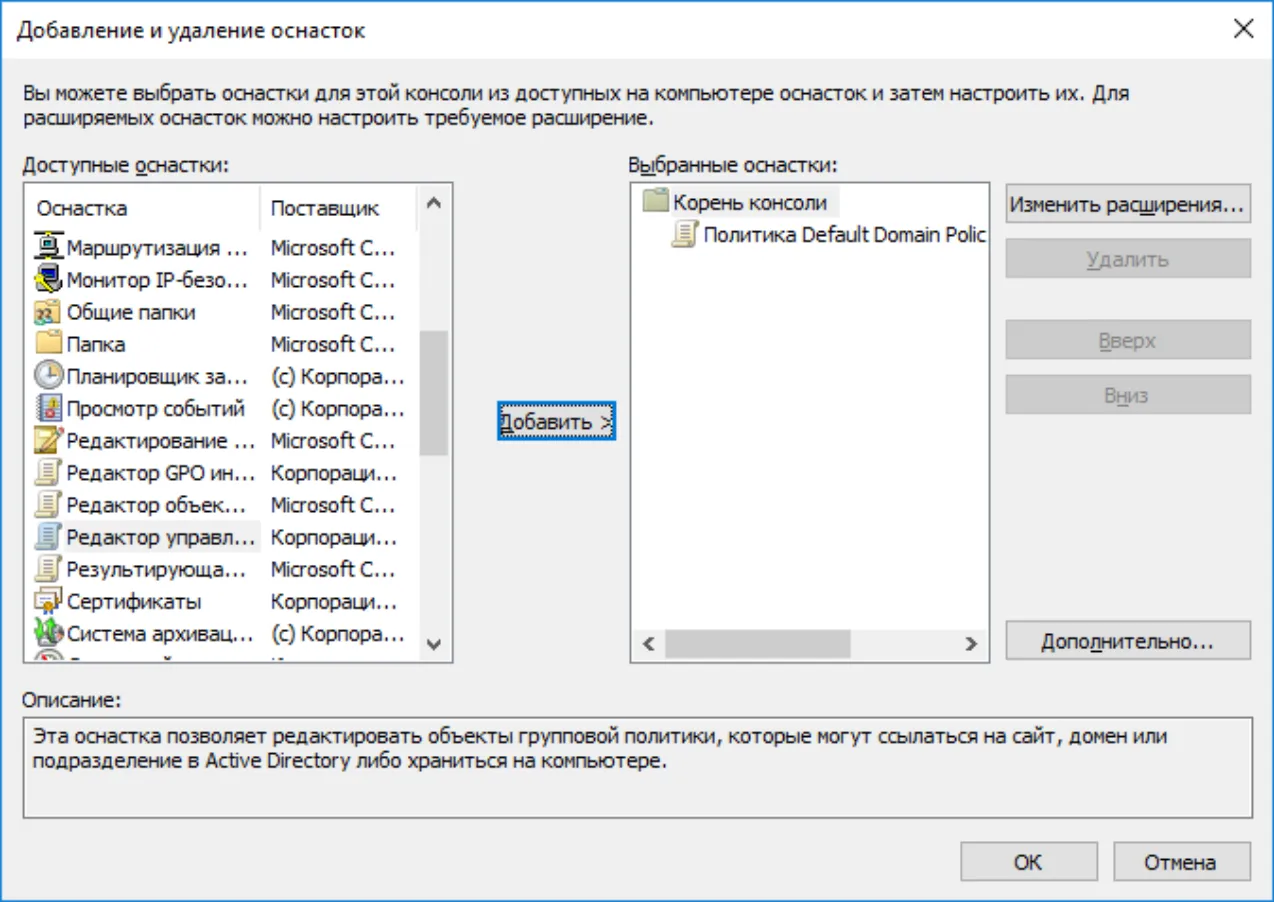The width and height of the screenshot is (1274, 902).
Task: Select the Монитор IP-безопасности snap-in icon
Action: (48, 280)
